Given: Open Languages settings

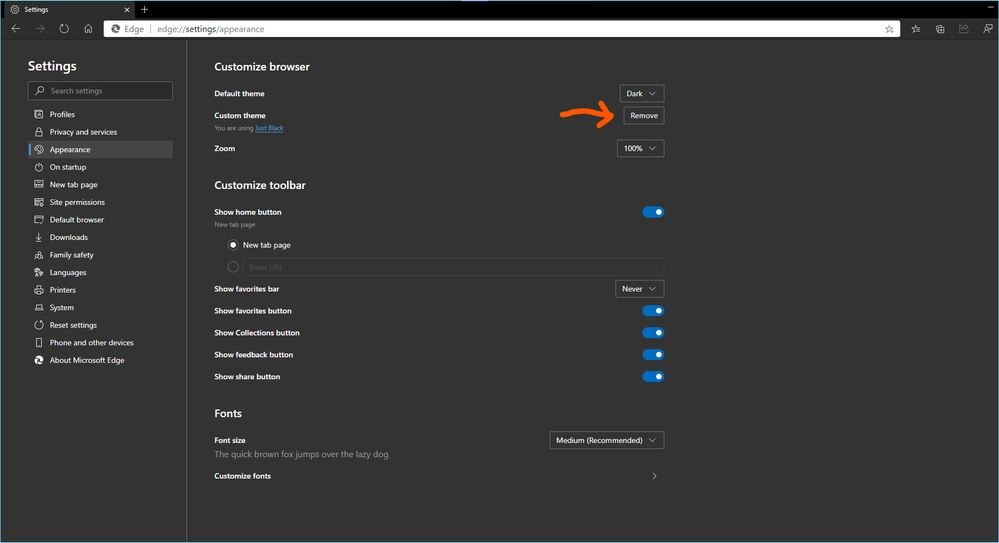Looking at the screenshot, I should [x=101, y=272].
